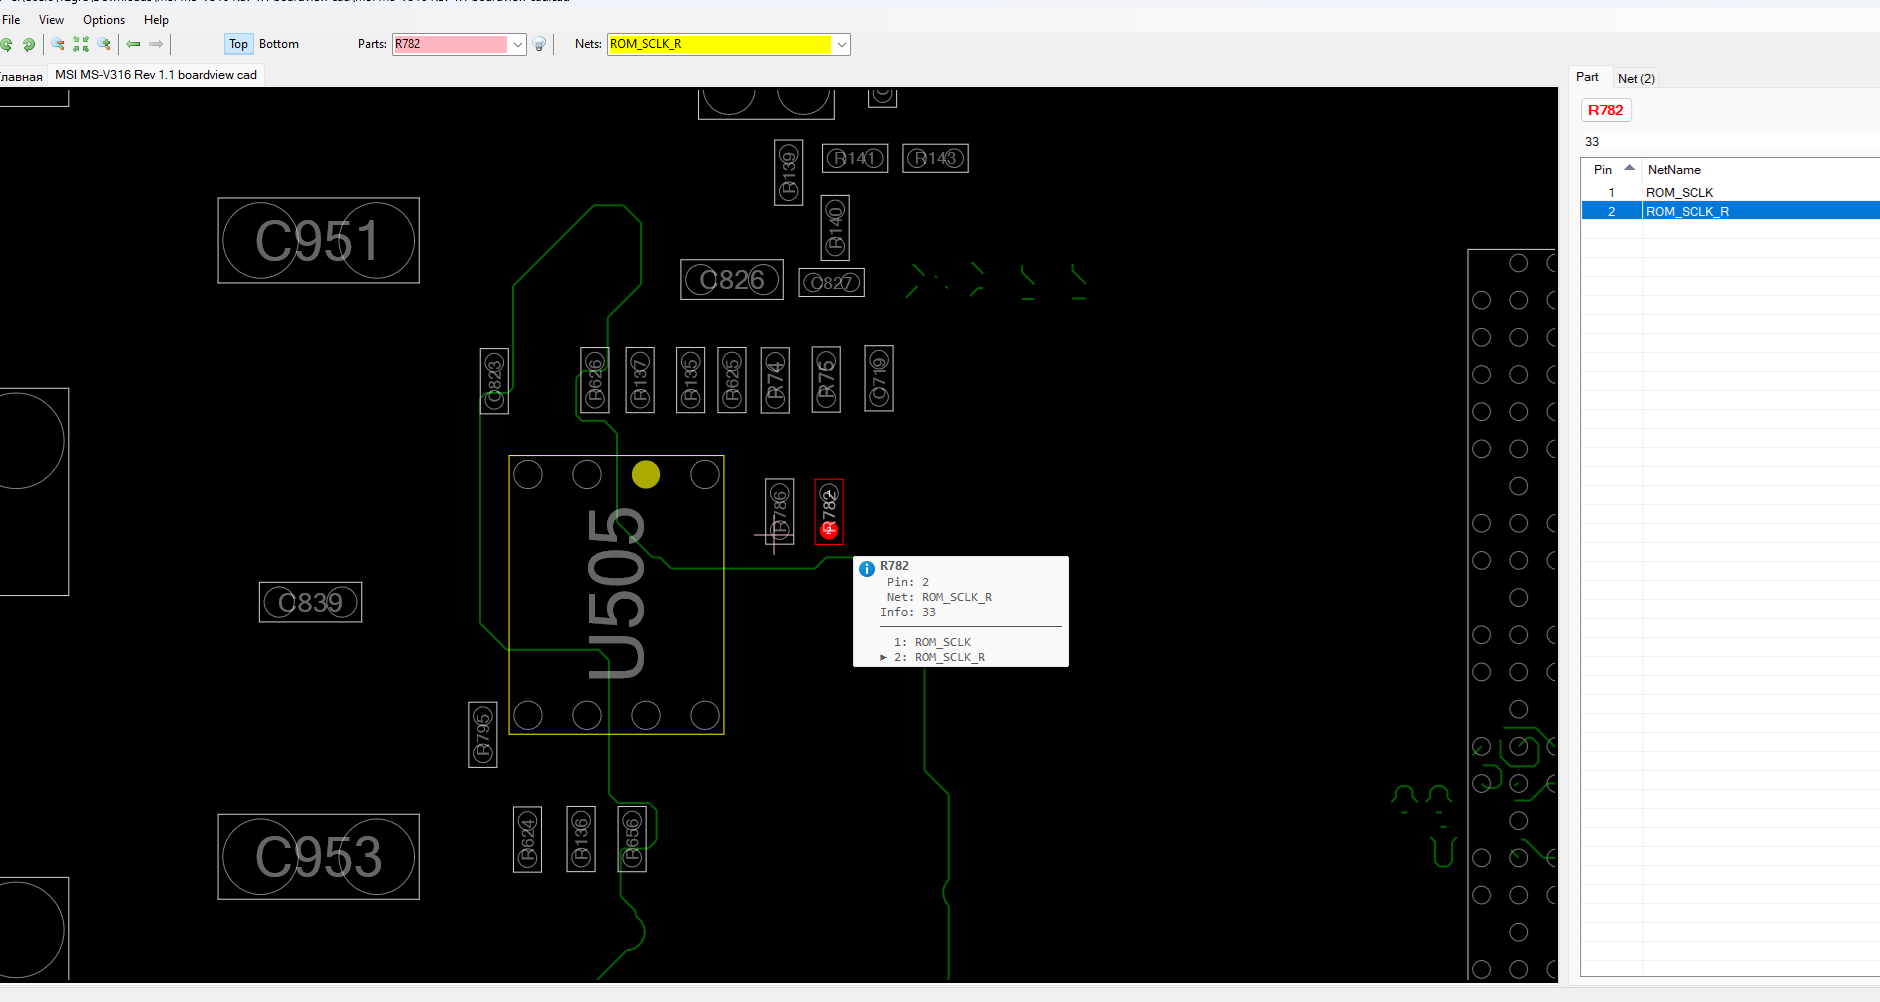Sort pin table by NetName column

point(1760,169)
